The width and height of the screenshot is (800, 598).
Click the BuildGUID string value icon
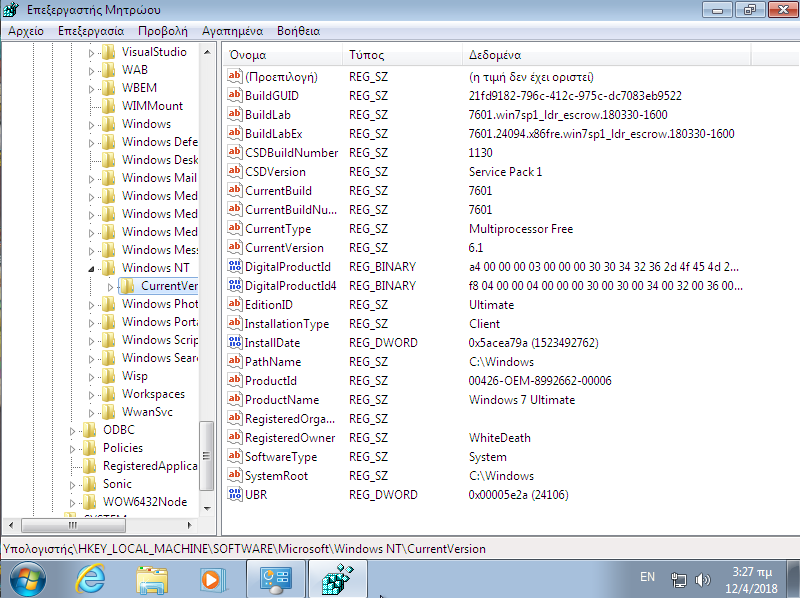coord(235,95)
